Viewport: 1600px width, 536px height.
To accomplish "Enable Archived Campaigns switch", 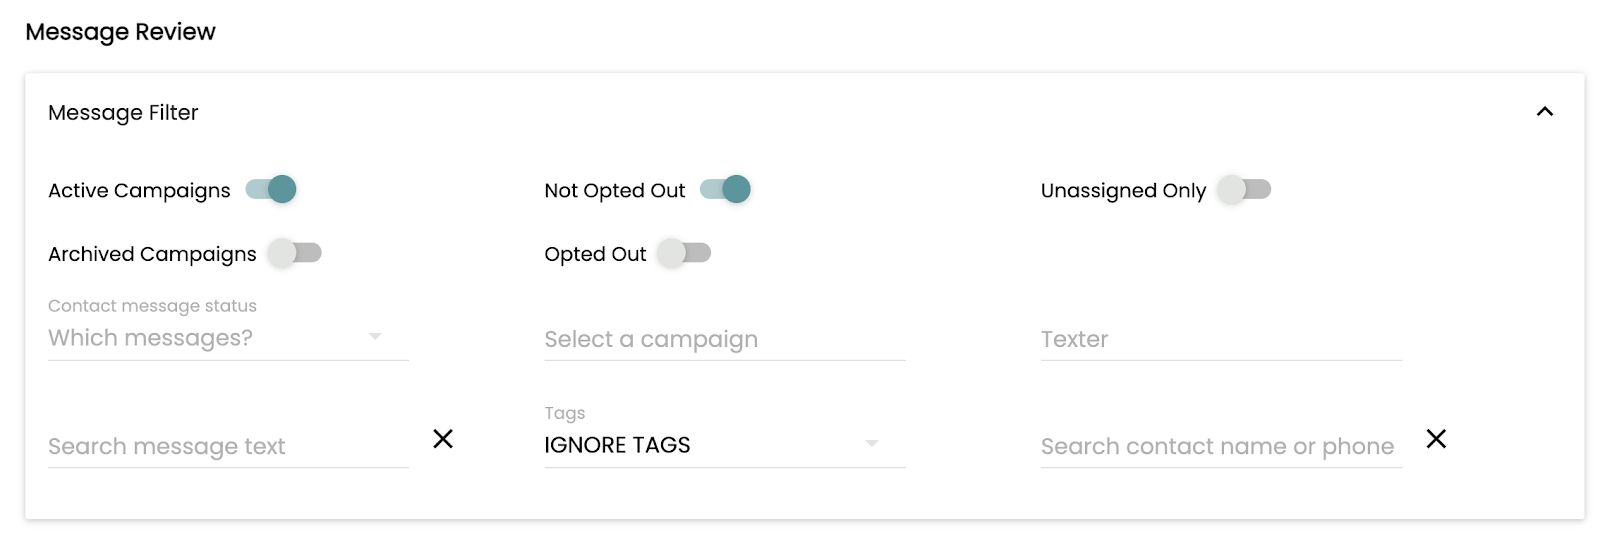I will 295,253.
